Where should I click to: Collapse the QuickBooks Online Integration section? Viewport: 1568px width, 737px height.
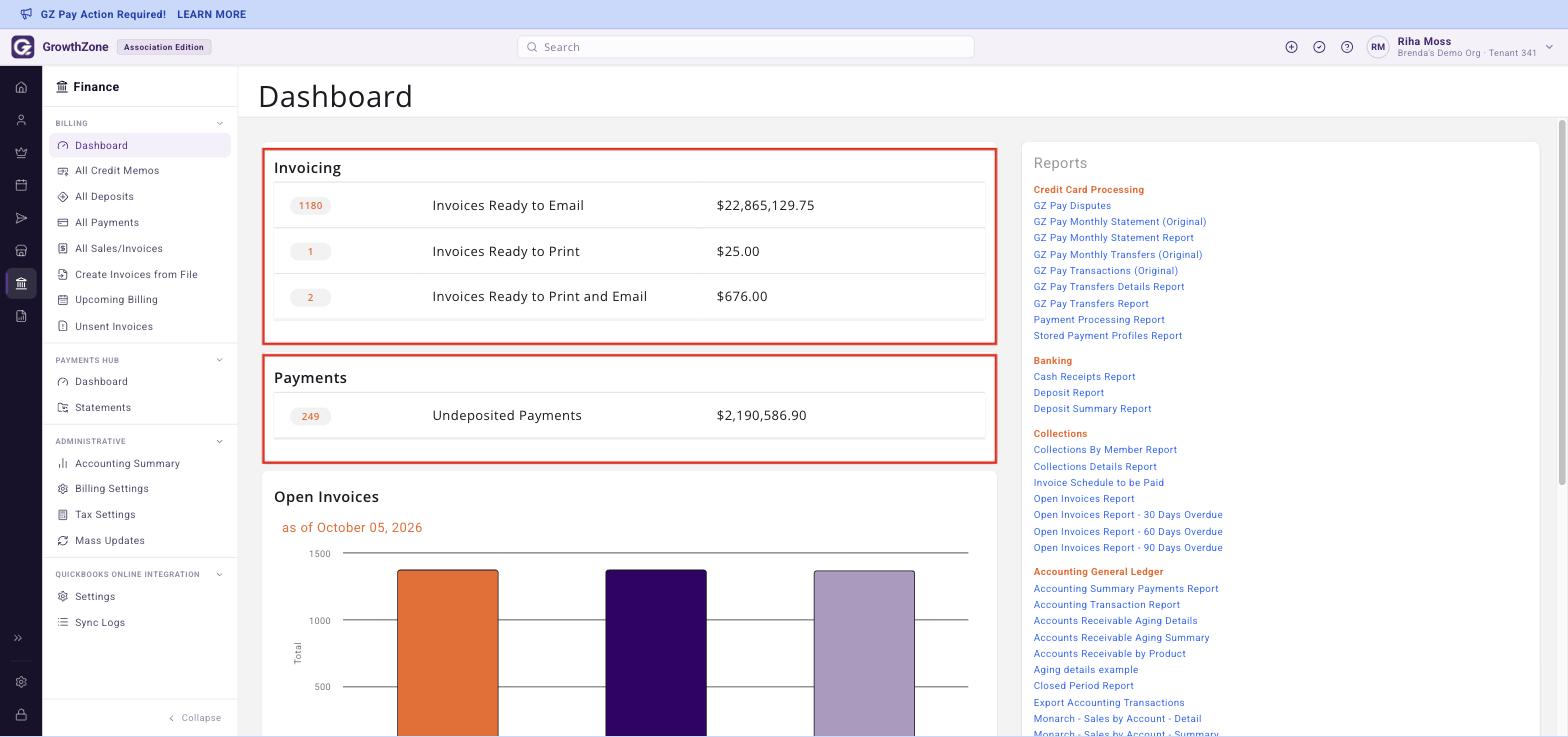[x=220, y=575]
